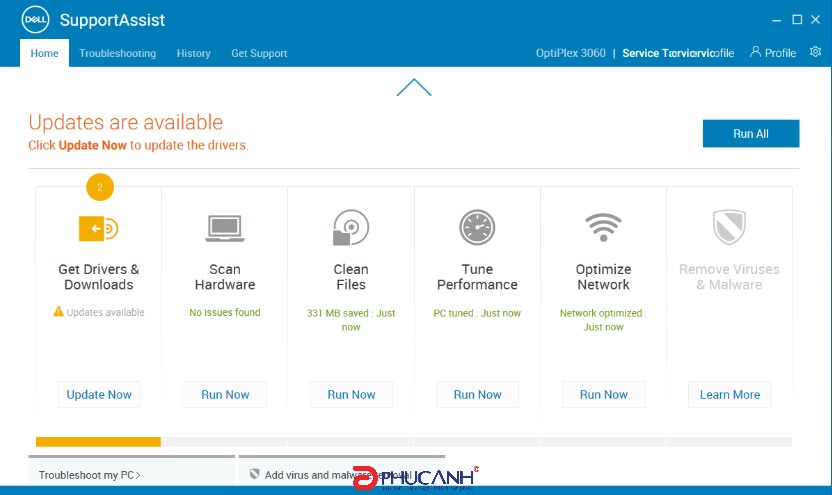
Task: Click the orange badge showing 2 updates
Action: point(100,187)
